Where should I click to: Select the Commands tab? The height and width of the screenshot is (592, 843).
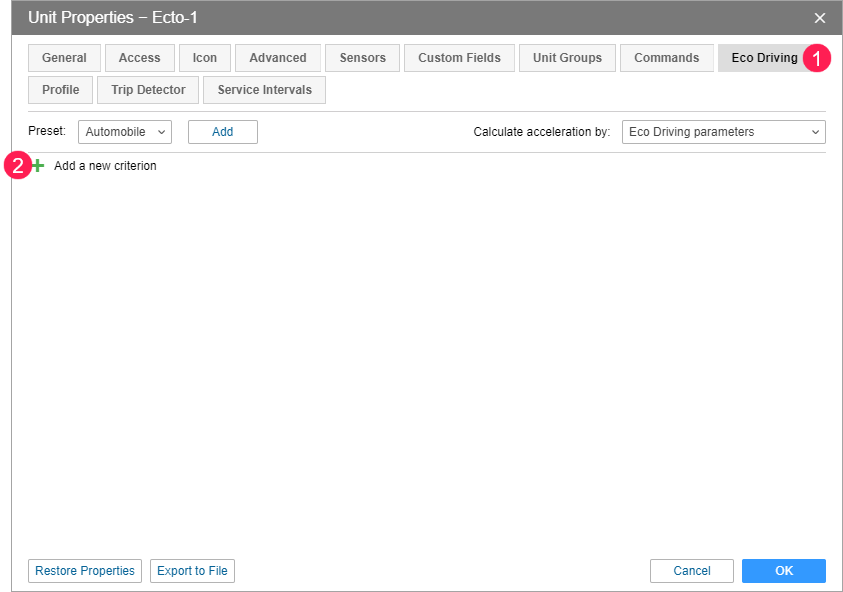[x=666, y=58]
